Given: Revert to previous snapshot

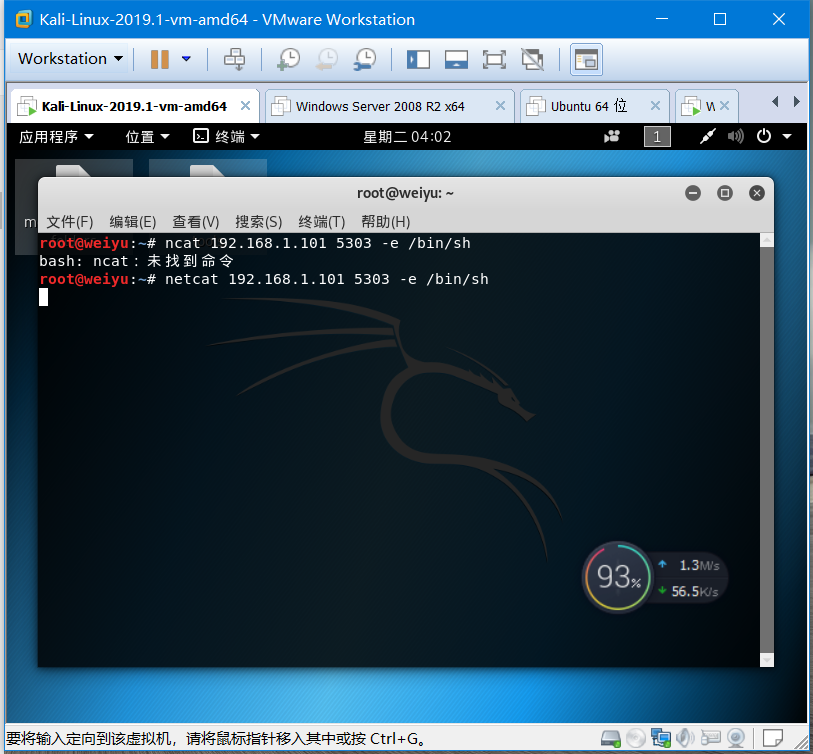Looking at the screenshot, I should (x=327, y=59).
